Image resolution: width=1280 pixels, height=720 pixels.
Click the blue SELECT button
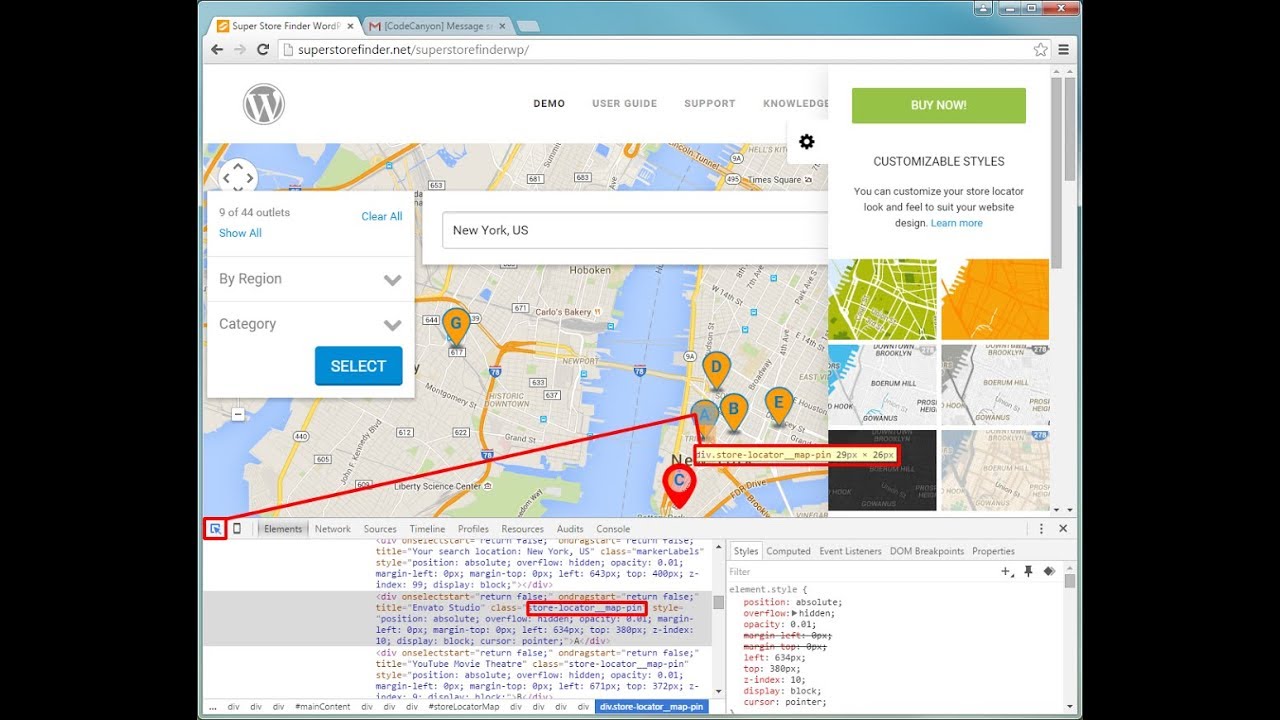coord(358,366)
